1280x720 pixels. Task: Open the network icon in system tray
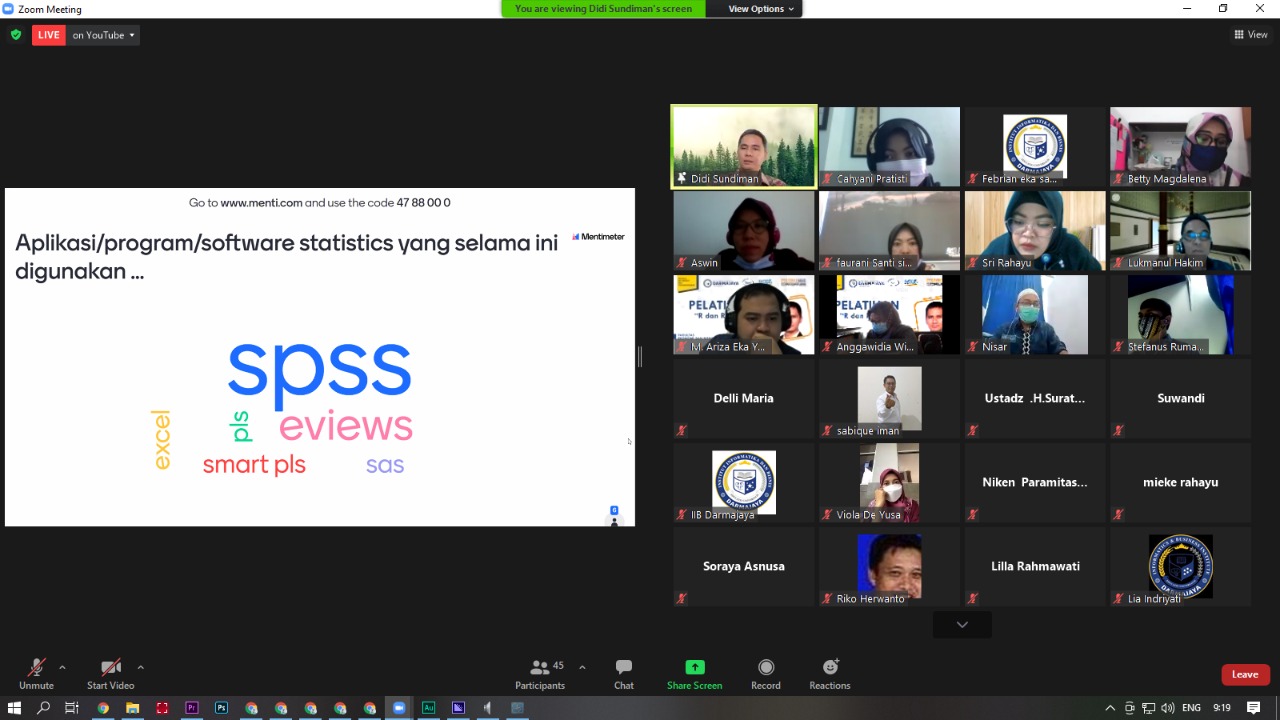[x=1148, y=708]
